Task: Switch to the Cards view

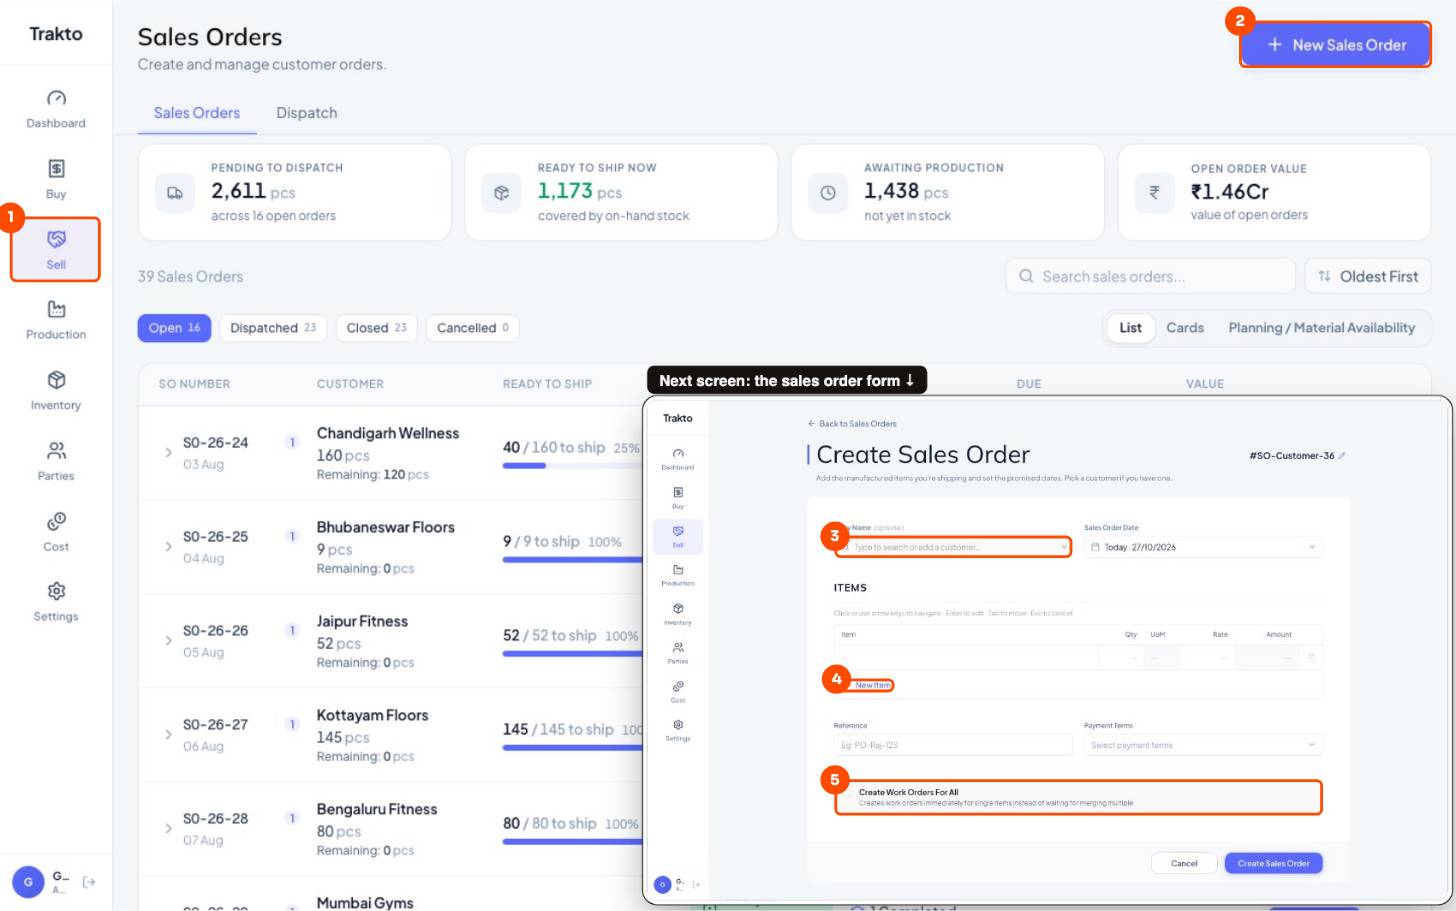Action: tap(1185, 328)
